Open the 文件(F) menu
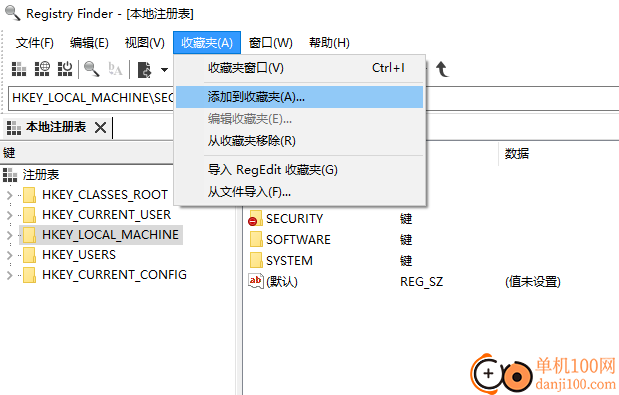 35,43
